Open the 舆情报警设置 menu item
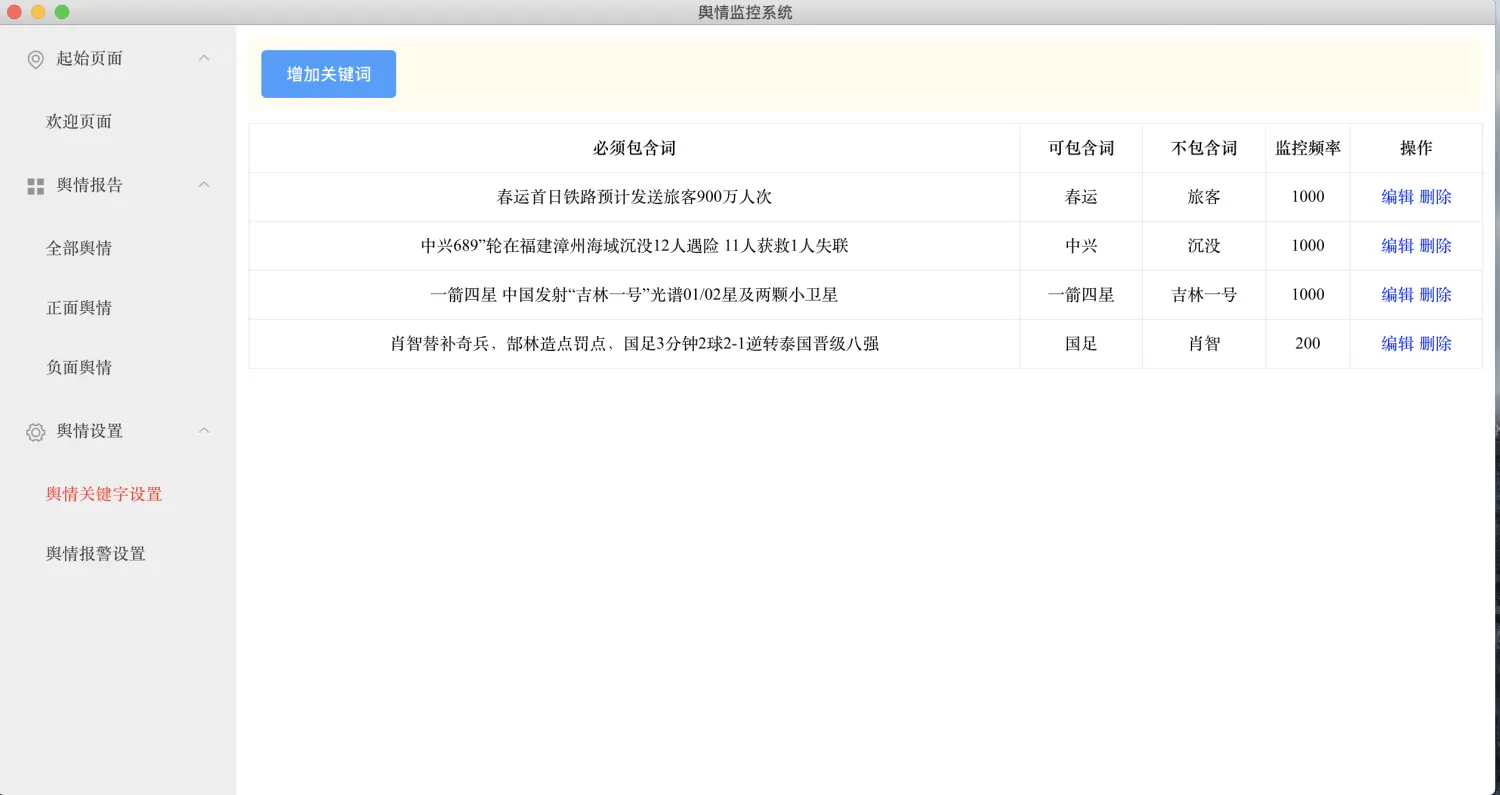This screenshot has width=1500, height=795. click(x=96, y=554)
